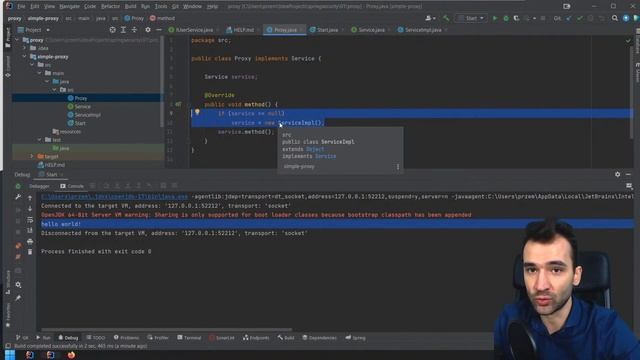Open the Start run configuration dropdown
The height and width of the screenshot is (360, 640).
coord(471,18)
